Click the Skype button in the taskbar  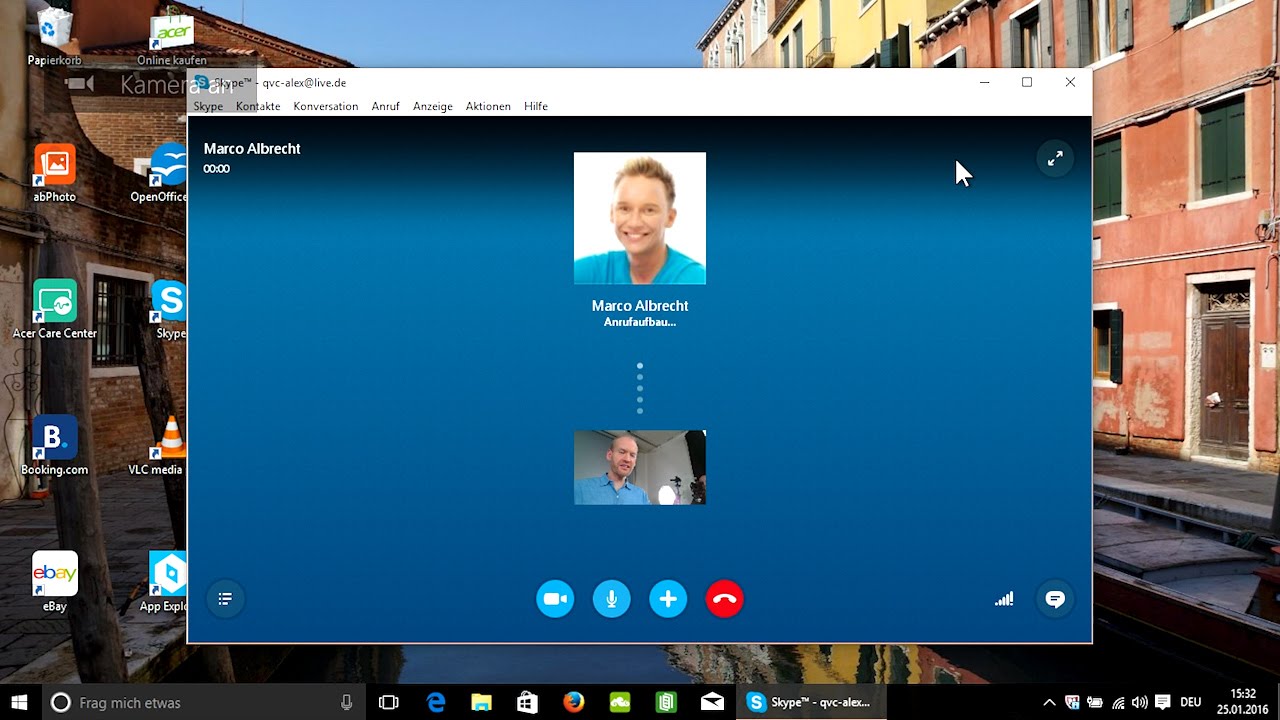click(812, 703)
